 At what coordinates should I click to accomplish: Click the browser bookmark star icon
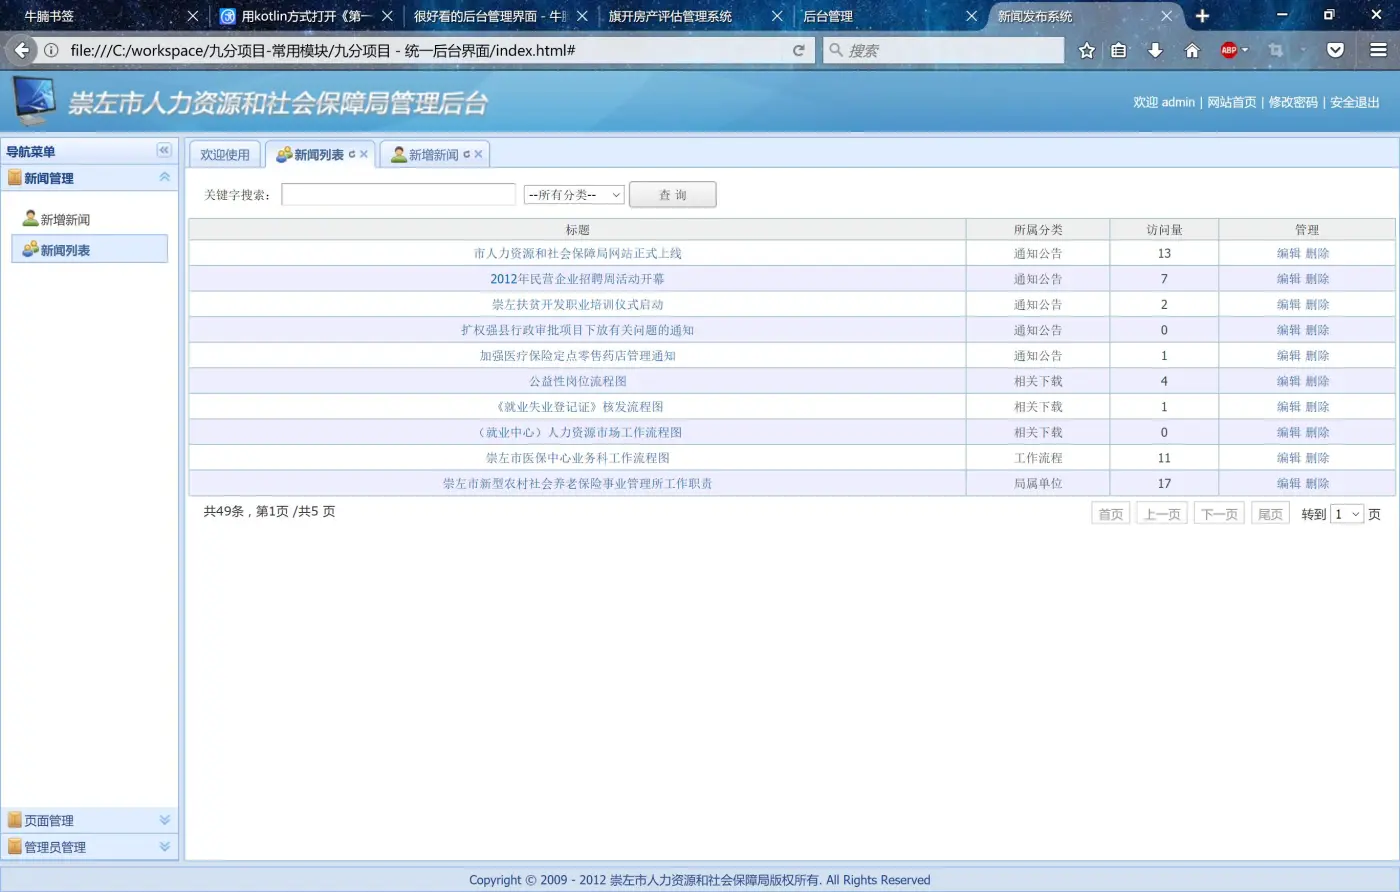[x=1087, y=50]
